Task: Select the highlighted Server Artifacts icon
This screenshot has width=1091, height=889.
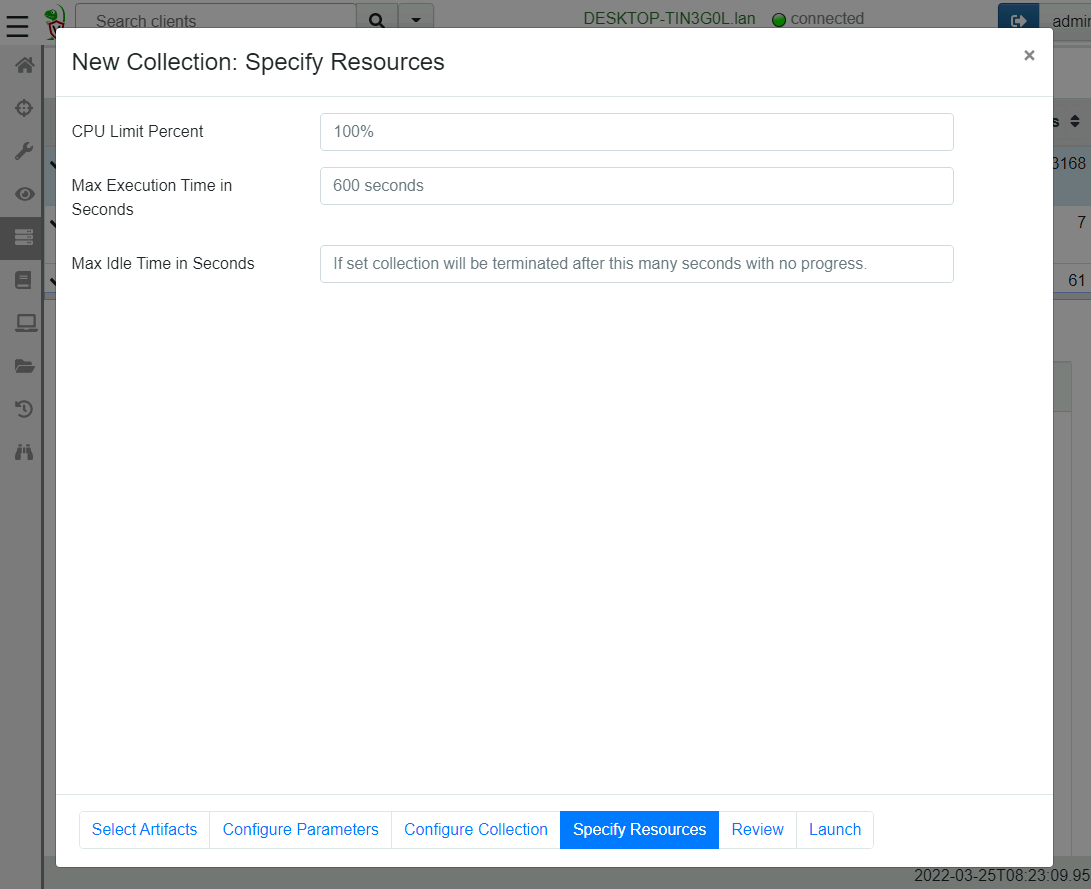Action: 22,237
